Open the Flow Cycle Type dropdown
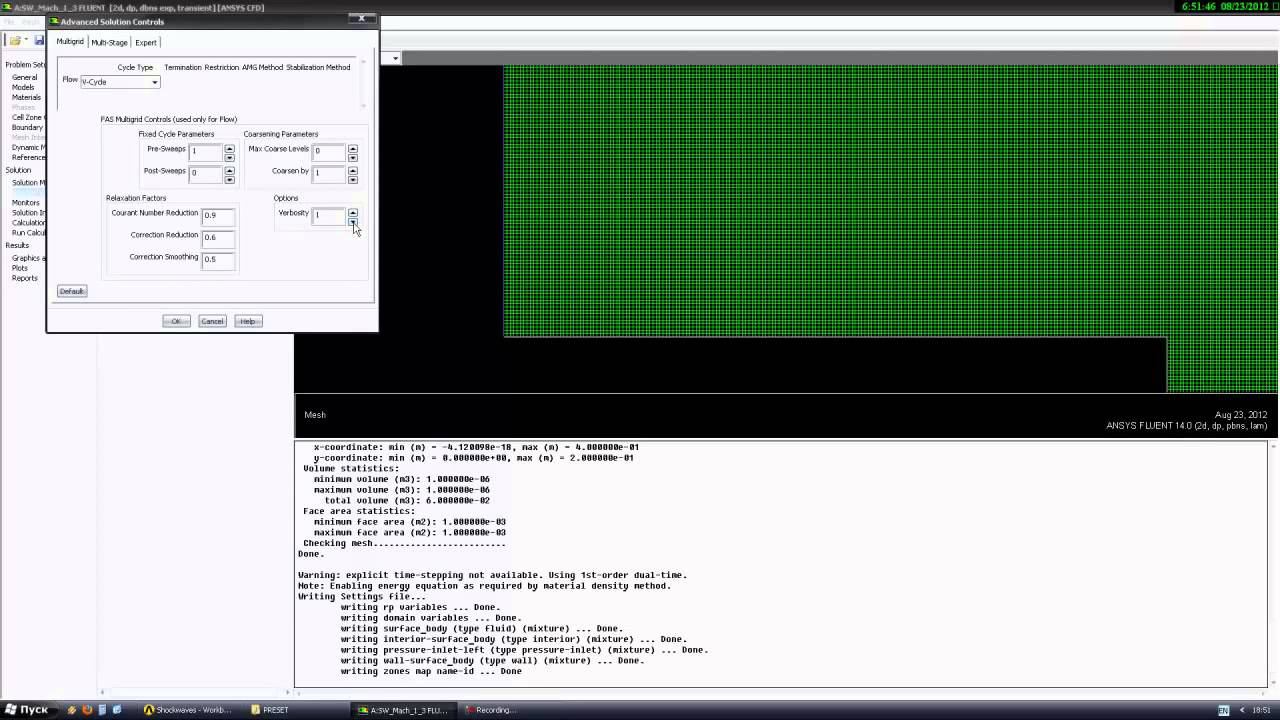Screen dimensions: 1280x720 coord(120,82)
